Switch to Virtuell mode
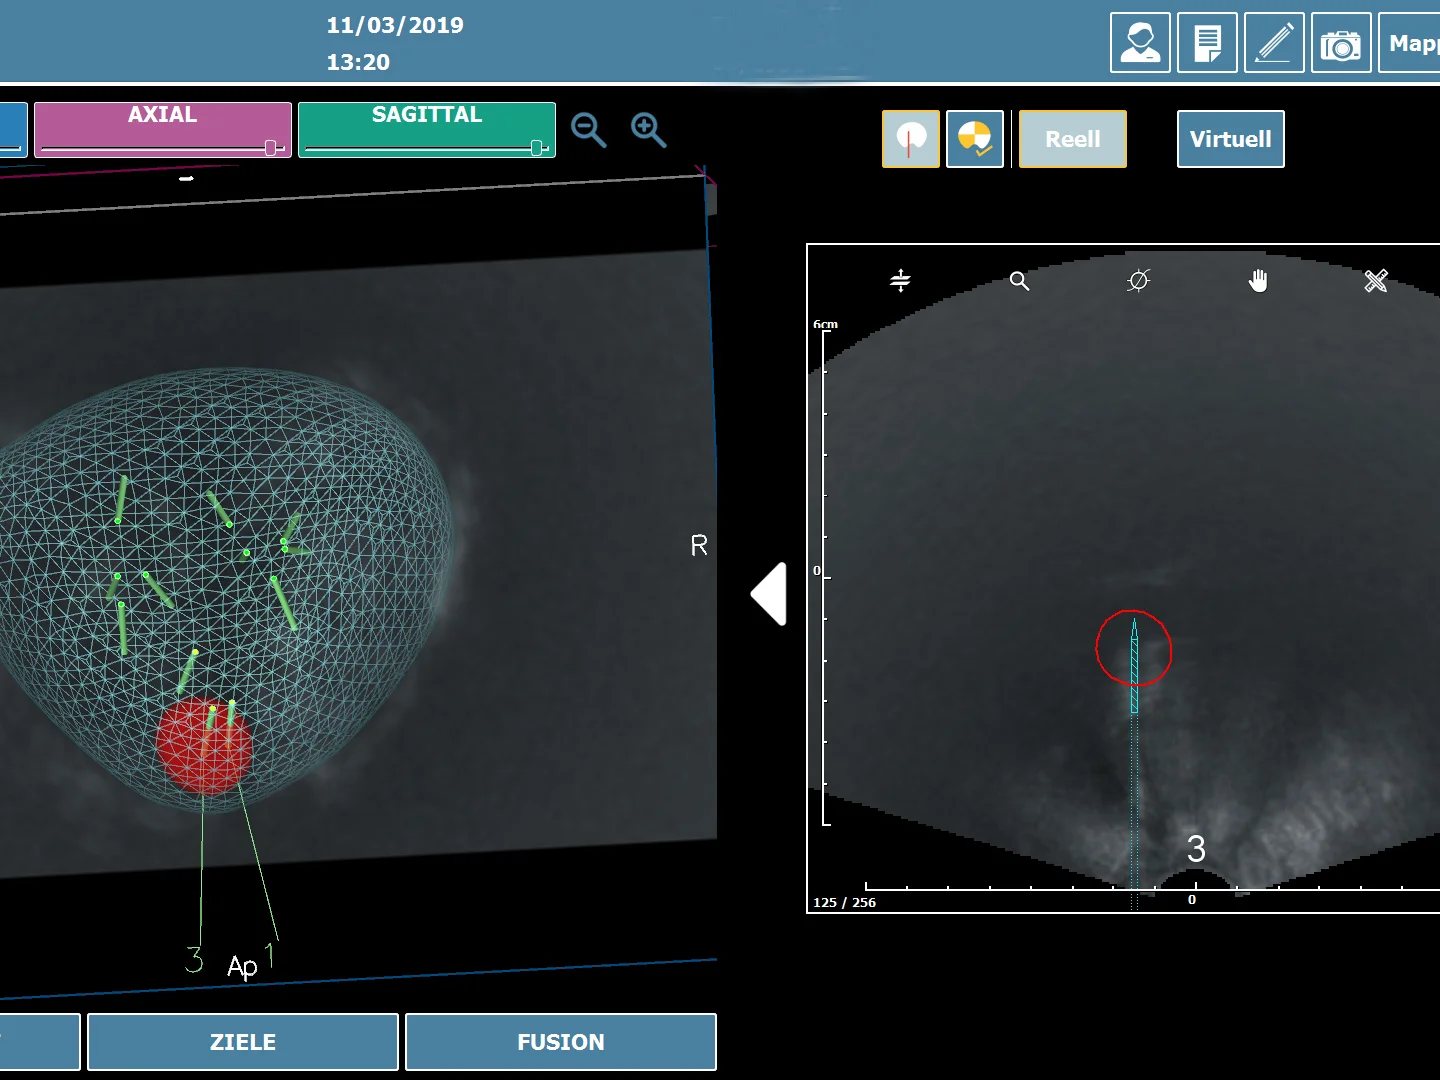This screenshot has width=1440, height=1080. 1230,139
